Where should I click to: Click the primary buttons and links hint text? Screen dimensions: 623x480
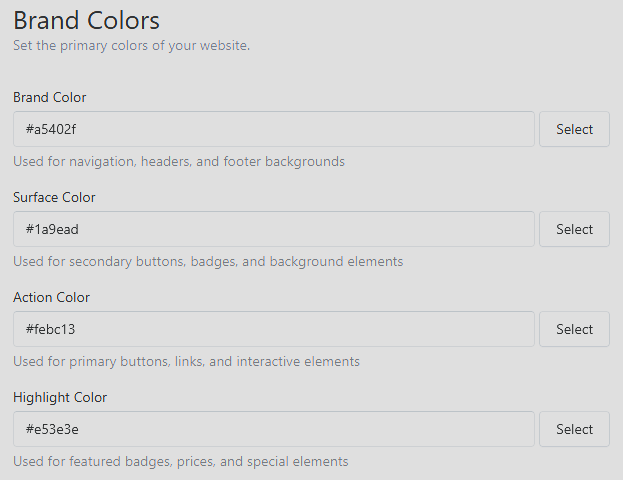[186, 362]
